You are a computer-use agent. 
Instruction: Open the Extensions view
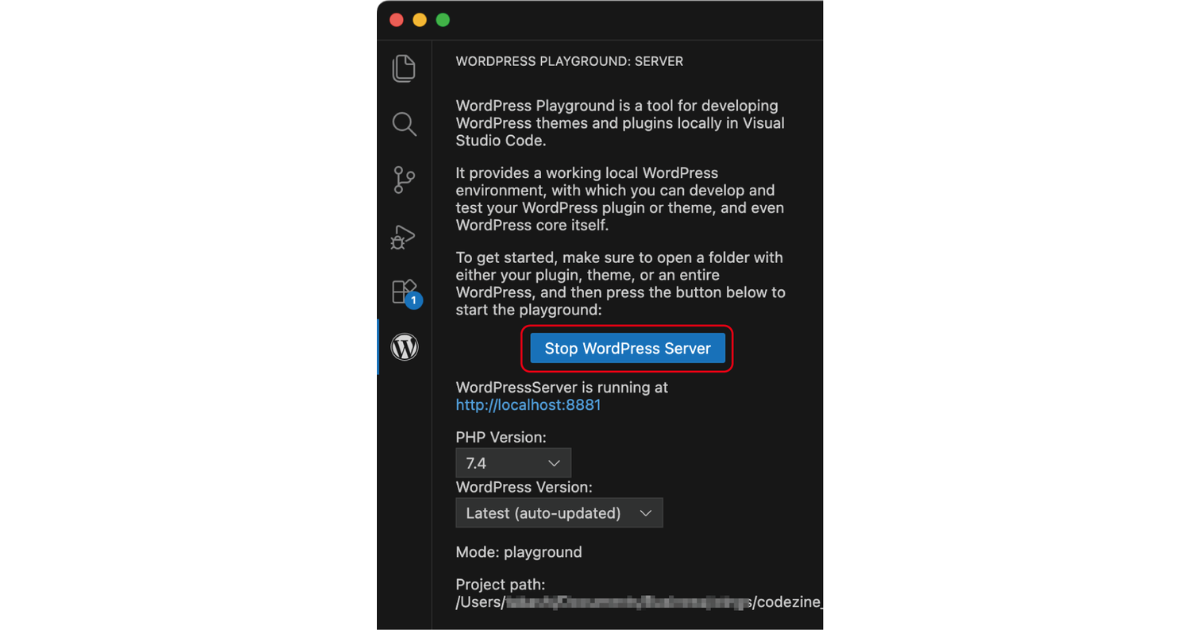(x=404, y=292)
